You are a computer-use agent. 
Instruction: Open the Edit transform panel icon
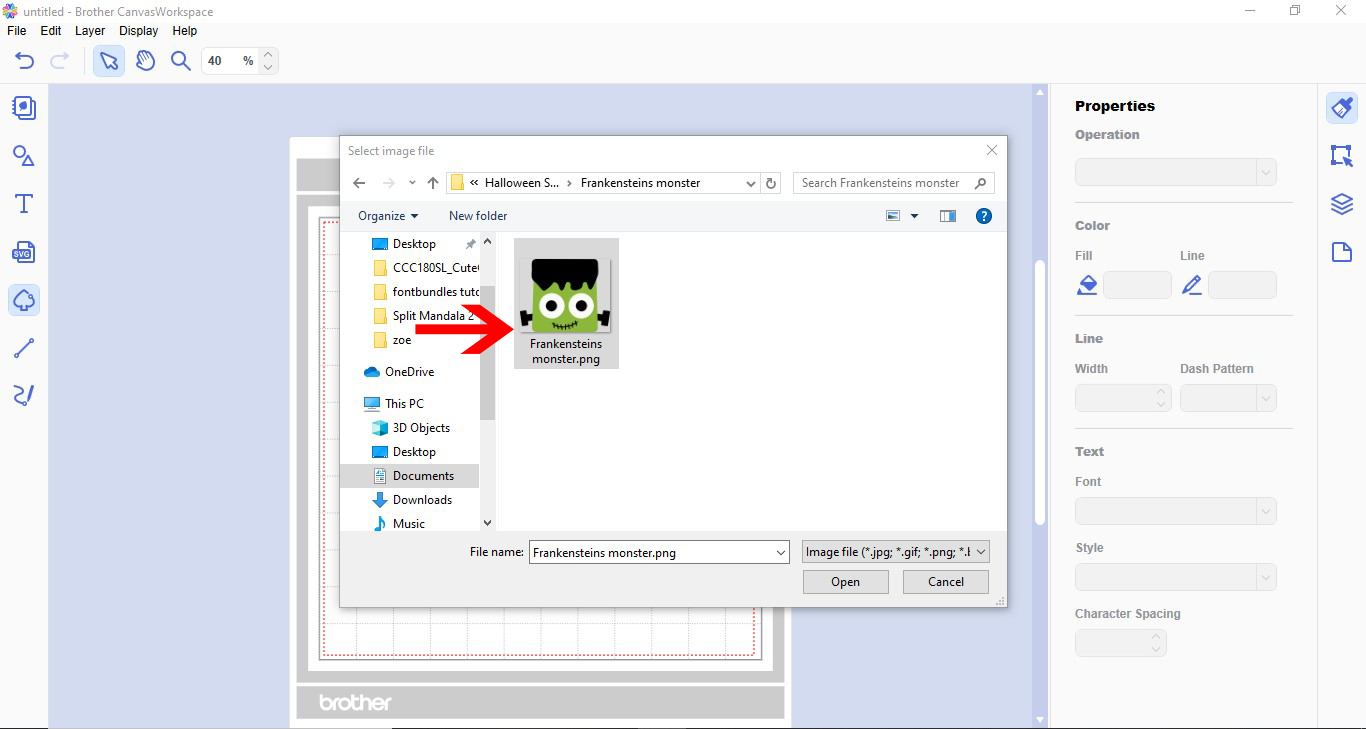pos(1342,156)
